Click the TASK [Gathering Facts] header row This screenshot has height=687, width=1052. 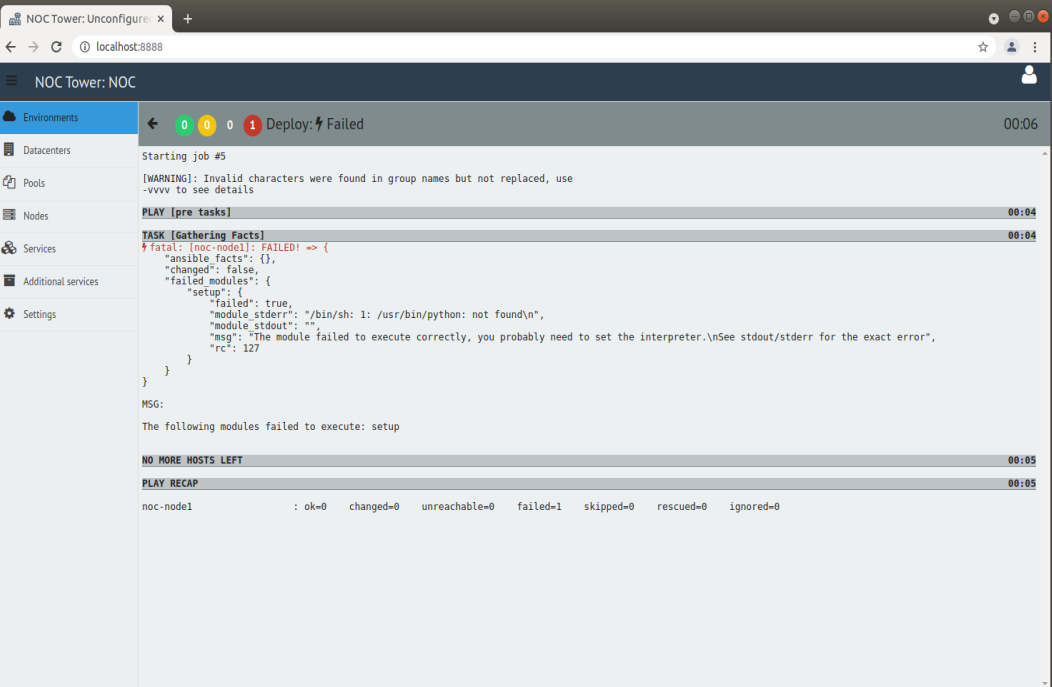coord(588,235)
